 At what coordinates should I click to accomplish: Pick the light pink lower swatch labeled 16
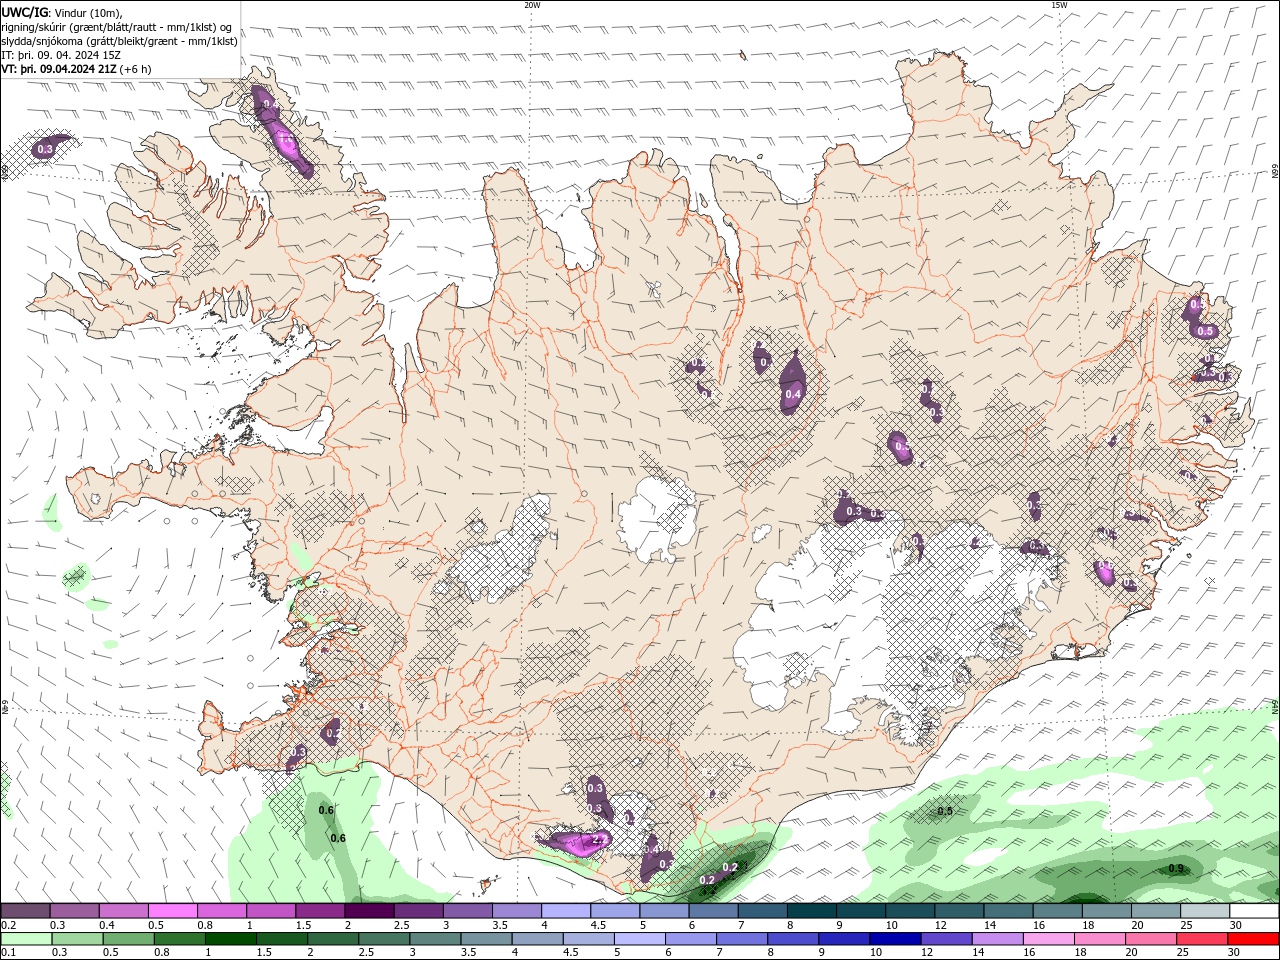(x=1049, y=939)
